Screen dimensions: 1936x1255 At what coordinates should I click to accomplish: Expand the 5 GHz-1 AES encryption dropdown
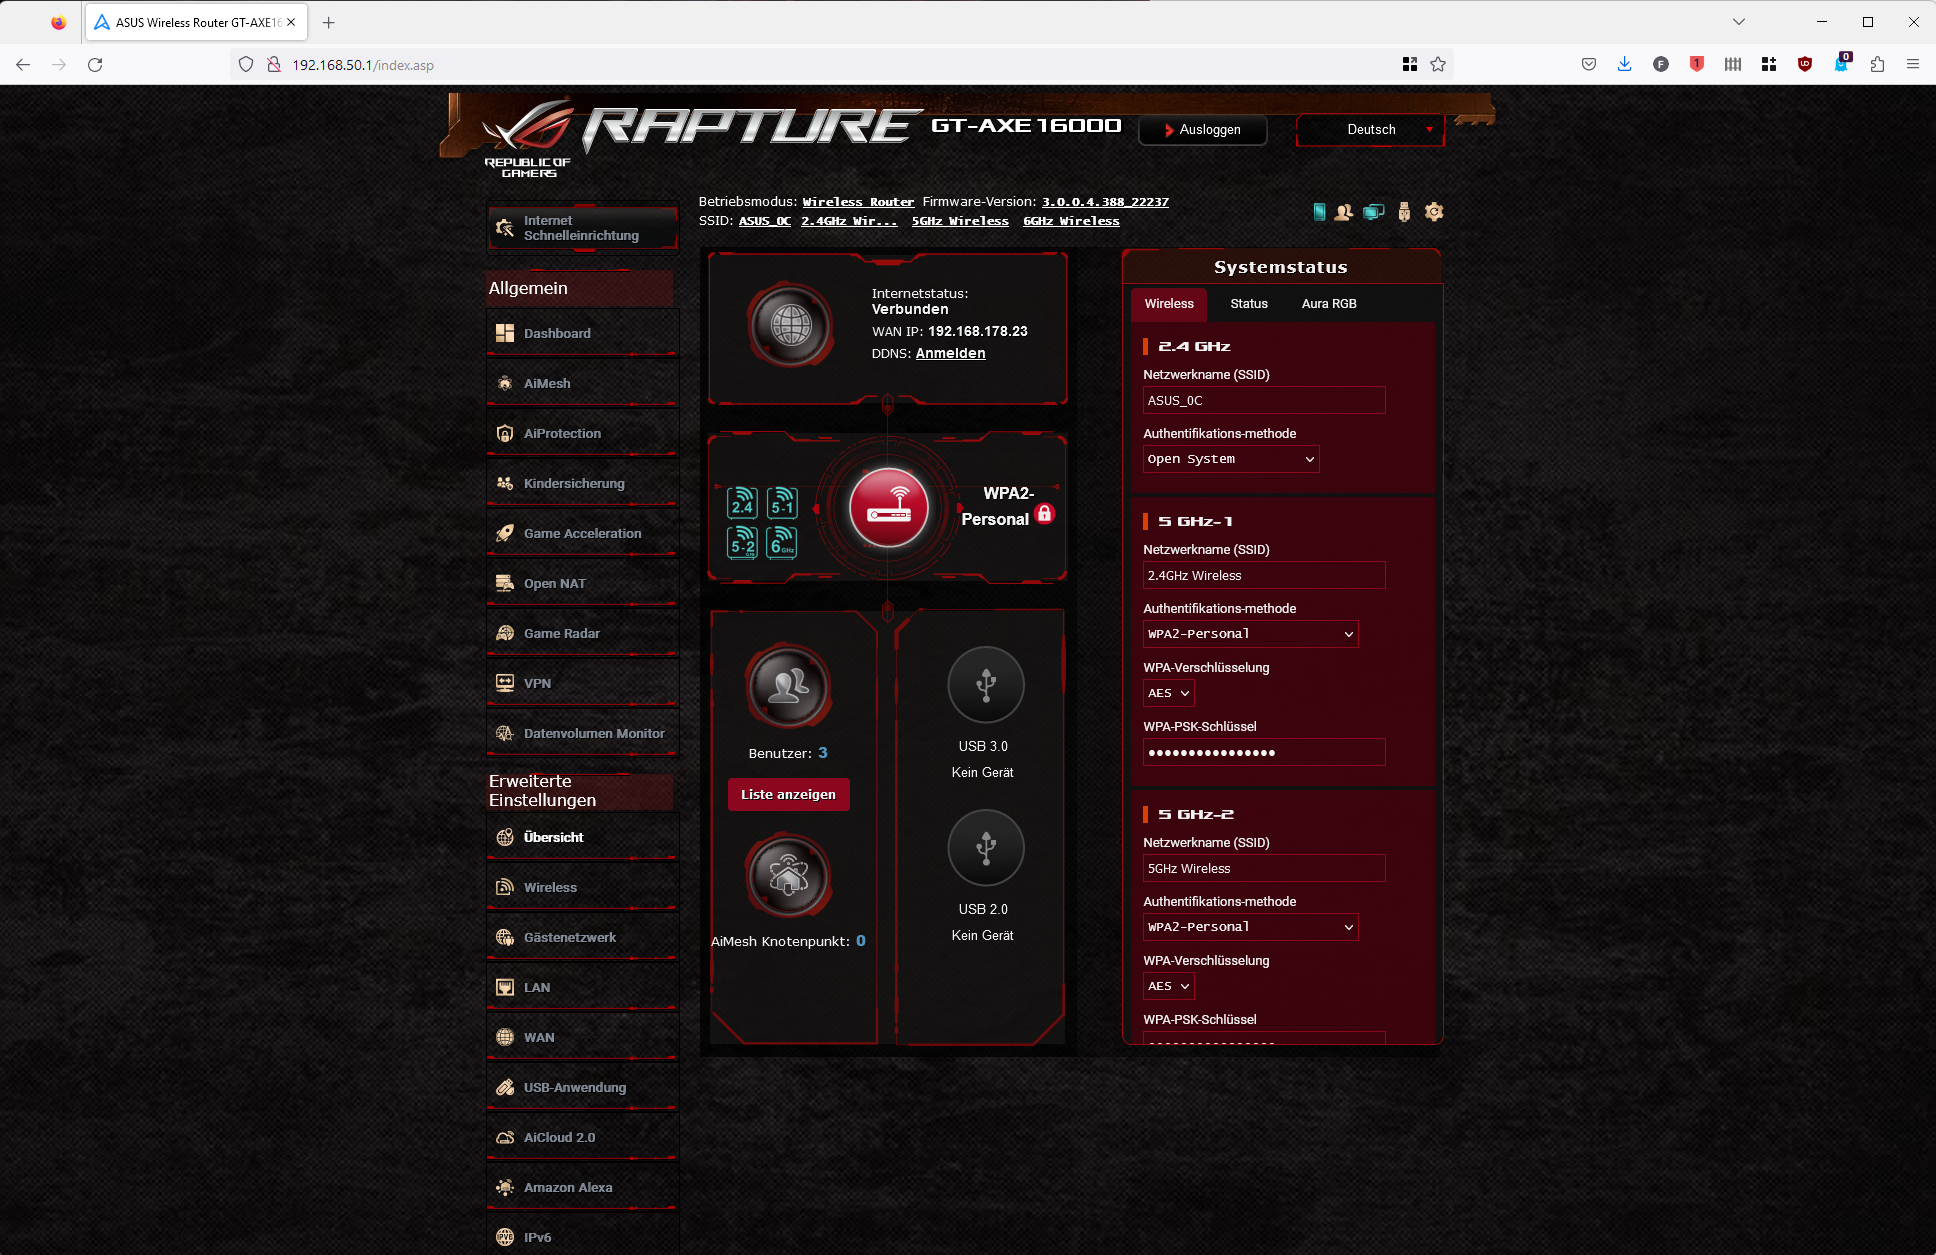(x=1168, y=693)
